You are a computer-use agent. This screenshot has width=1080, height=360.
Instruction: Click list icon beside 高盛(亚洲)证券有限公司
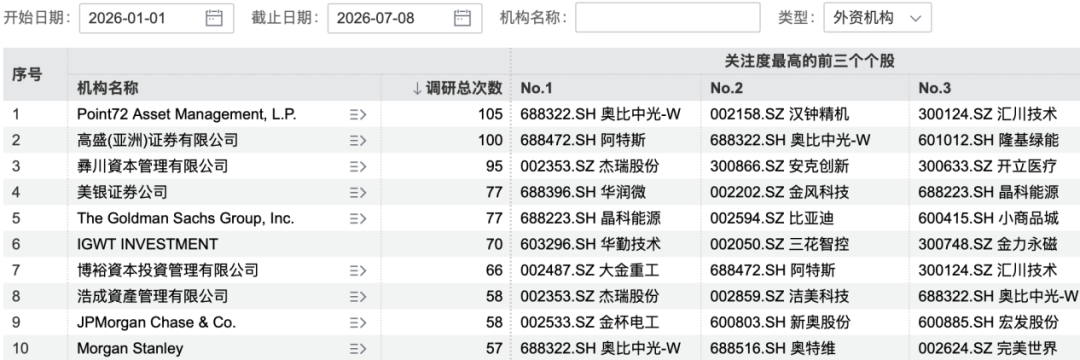[357, 140]
